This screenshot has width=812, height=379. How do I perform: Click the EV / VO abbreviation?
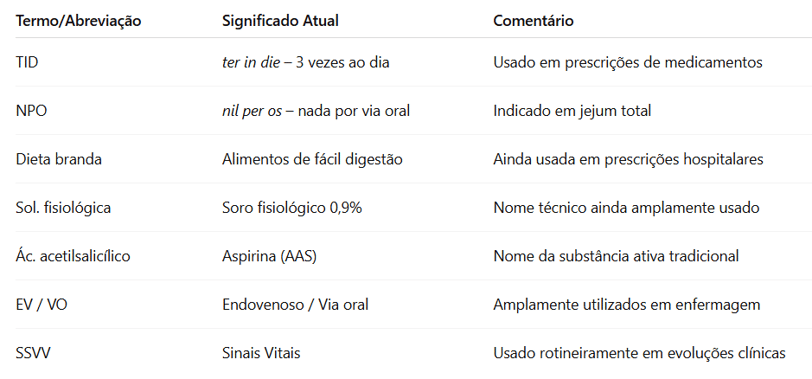[x=41, y=304]
